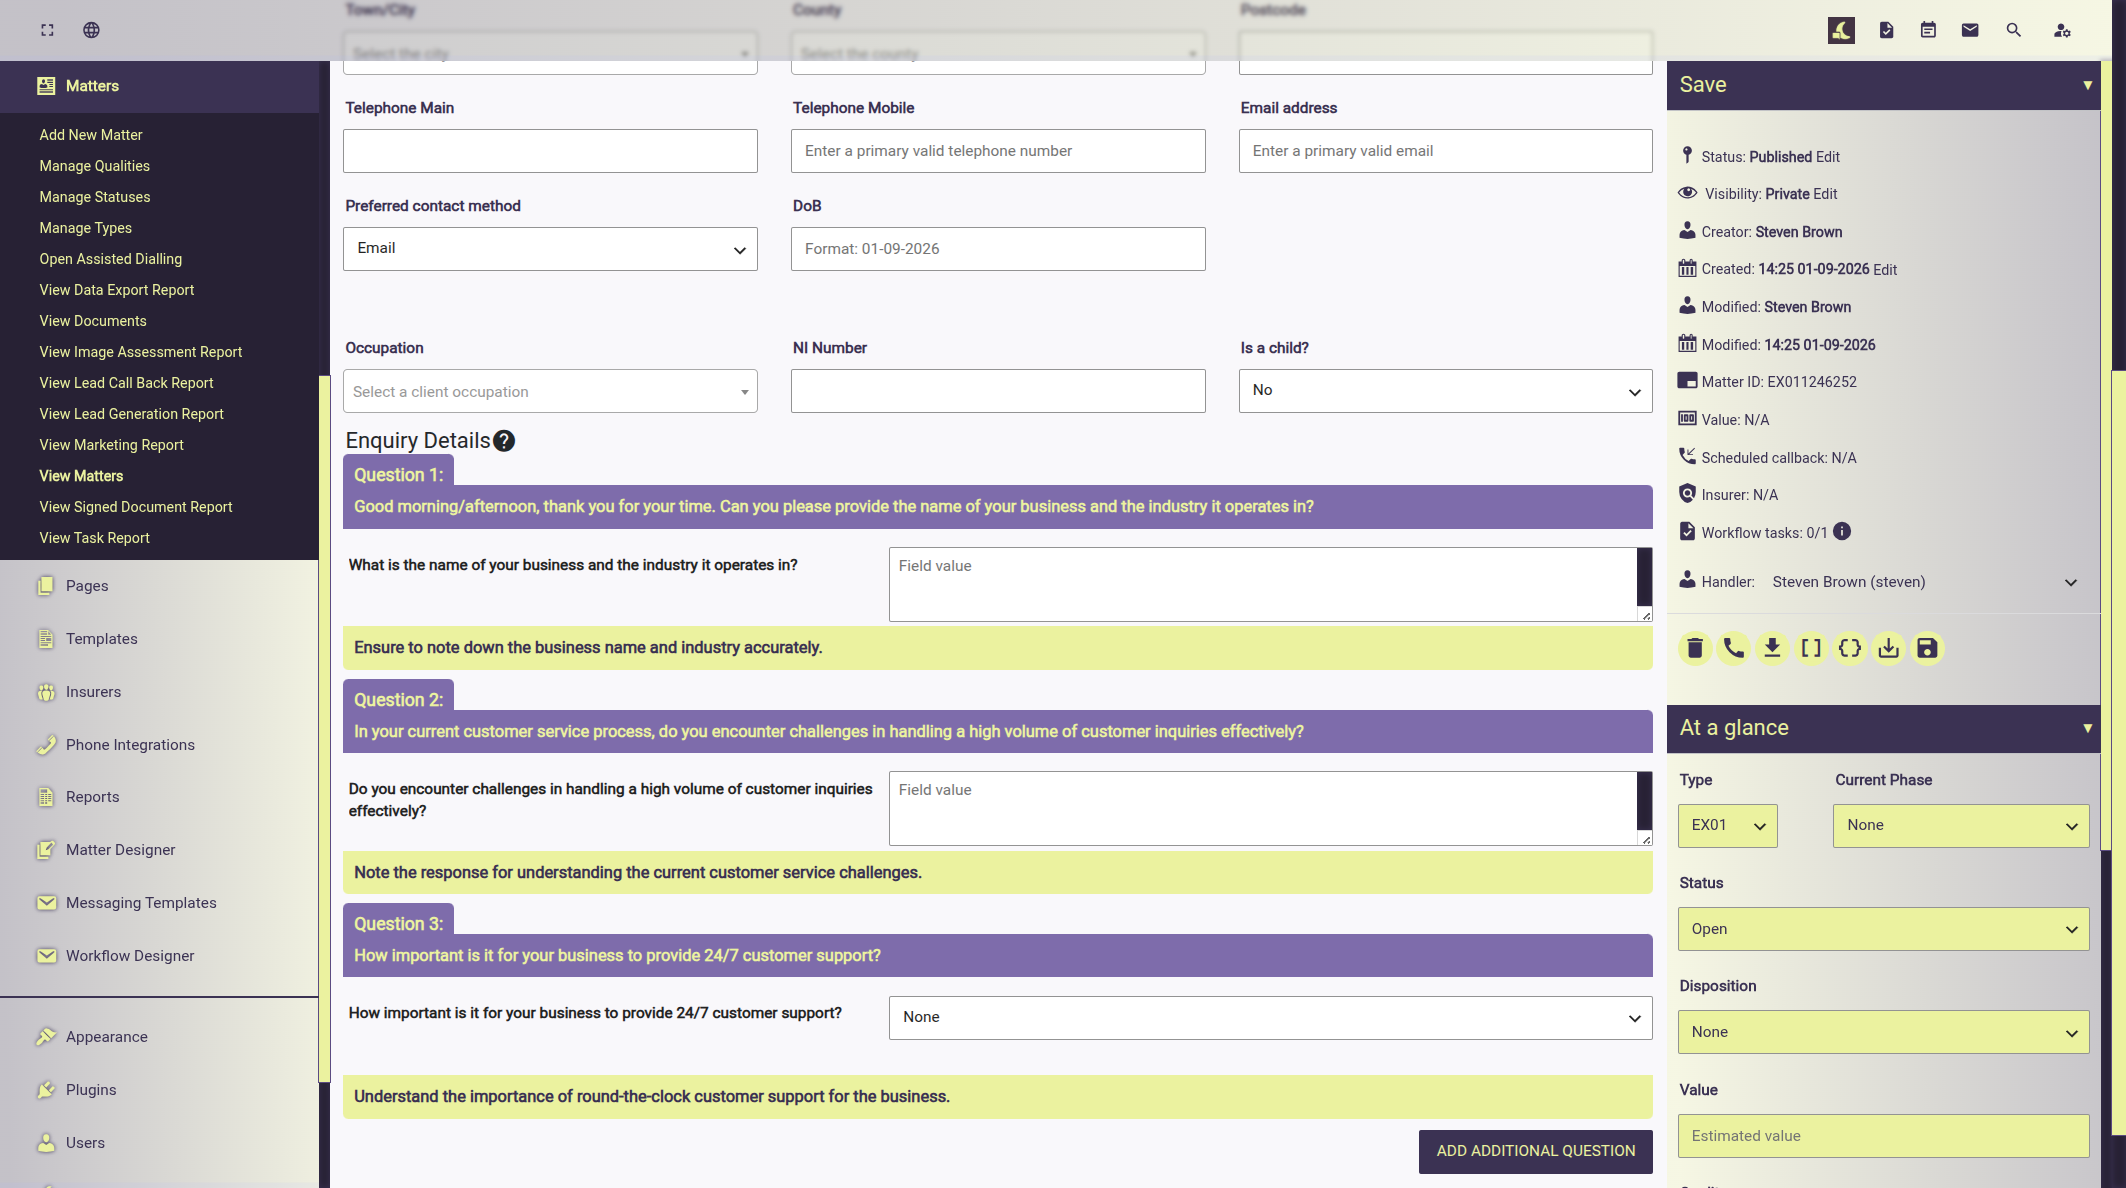Click the square brackets icon button

click(1811, 649)
